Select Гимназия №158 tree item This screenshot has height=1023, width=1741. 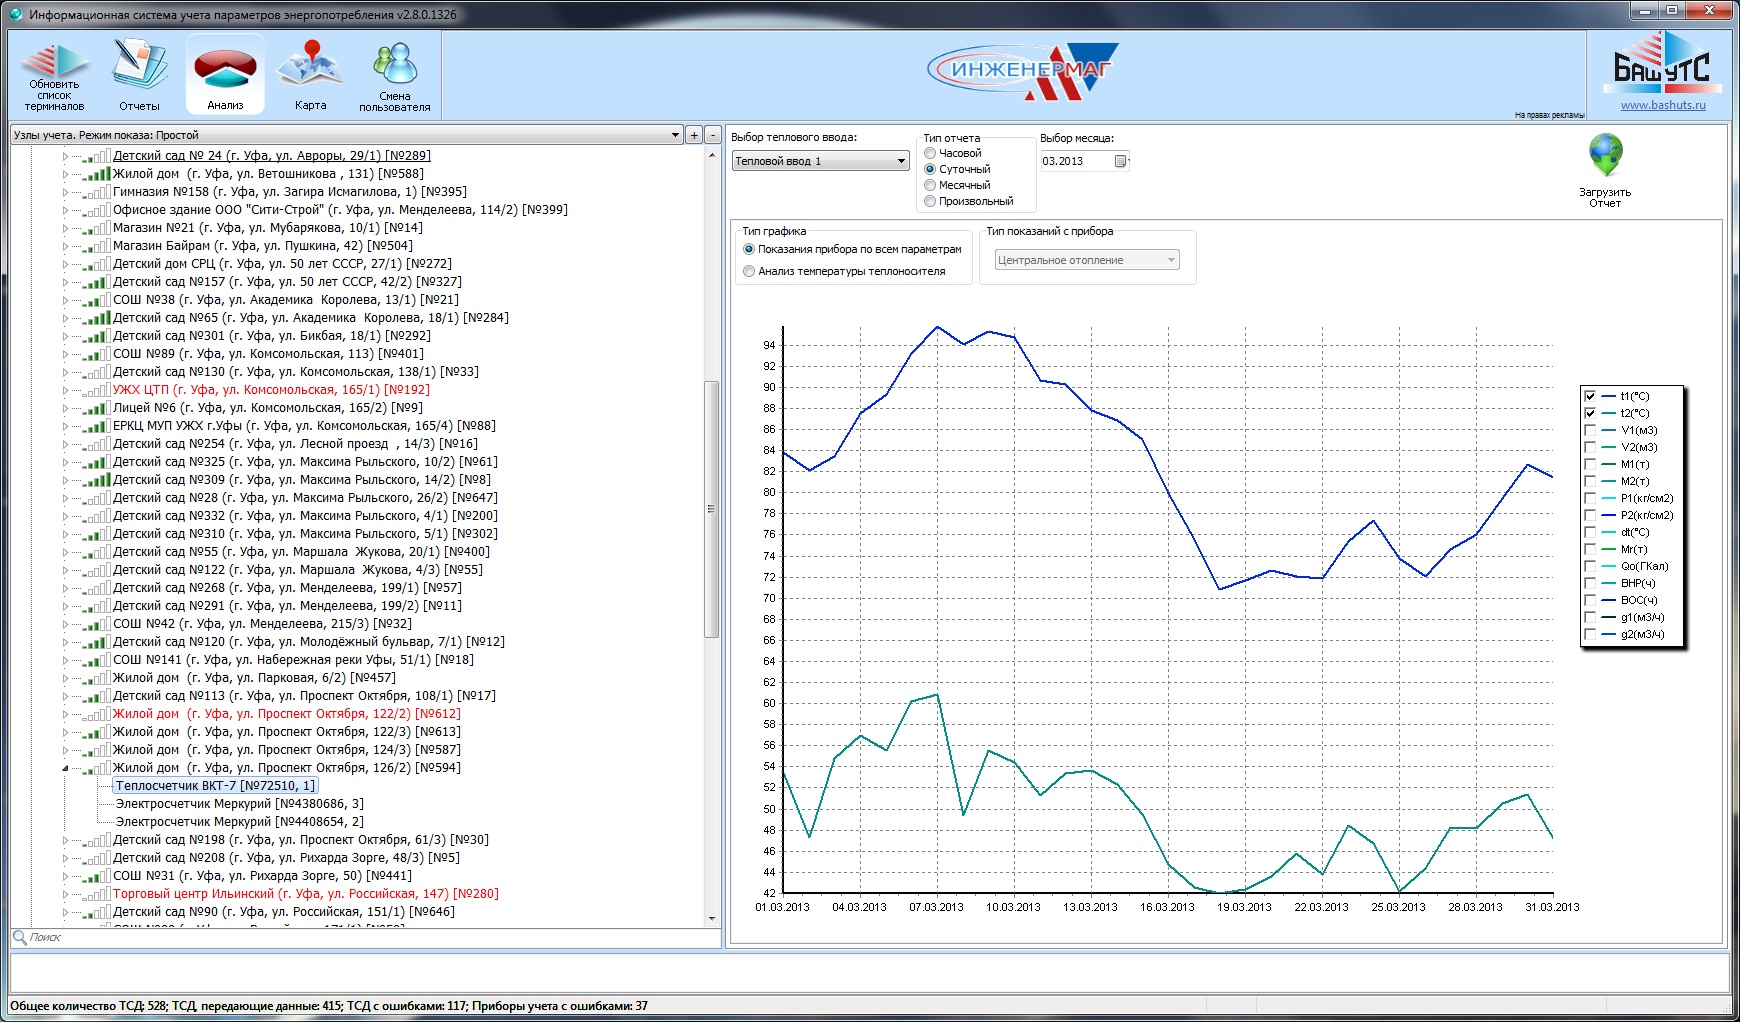[290, 192]
